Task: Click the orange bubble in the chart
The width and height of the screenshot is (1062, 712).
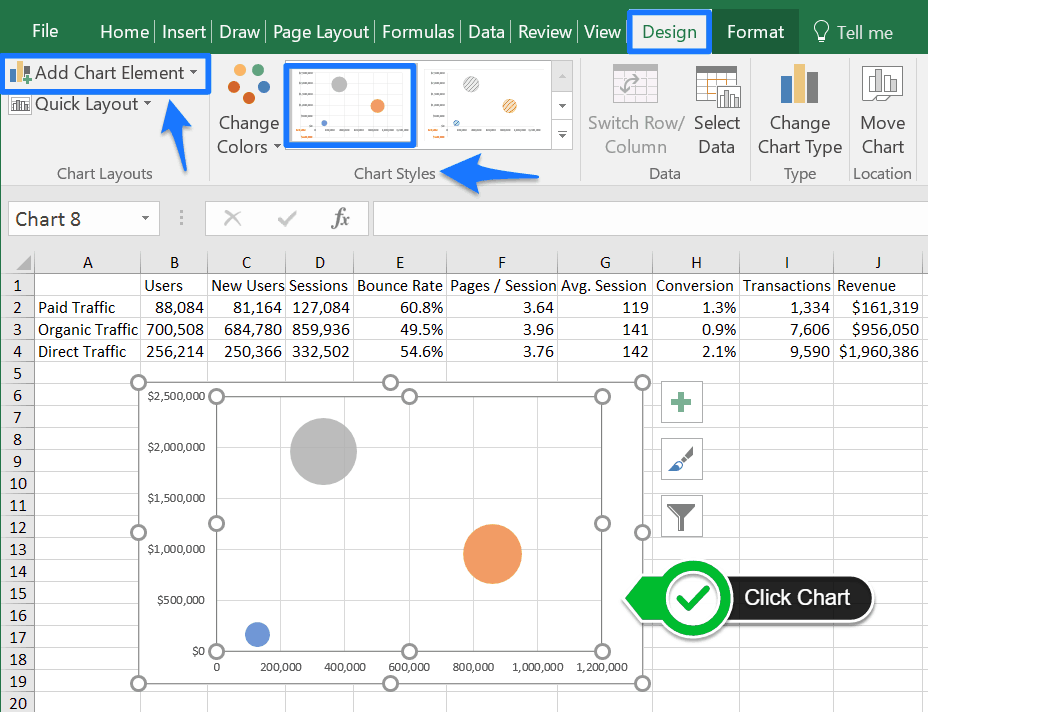Action: point(492,553)
